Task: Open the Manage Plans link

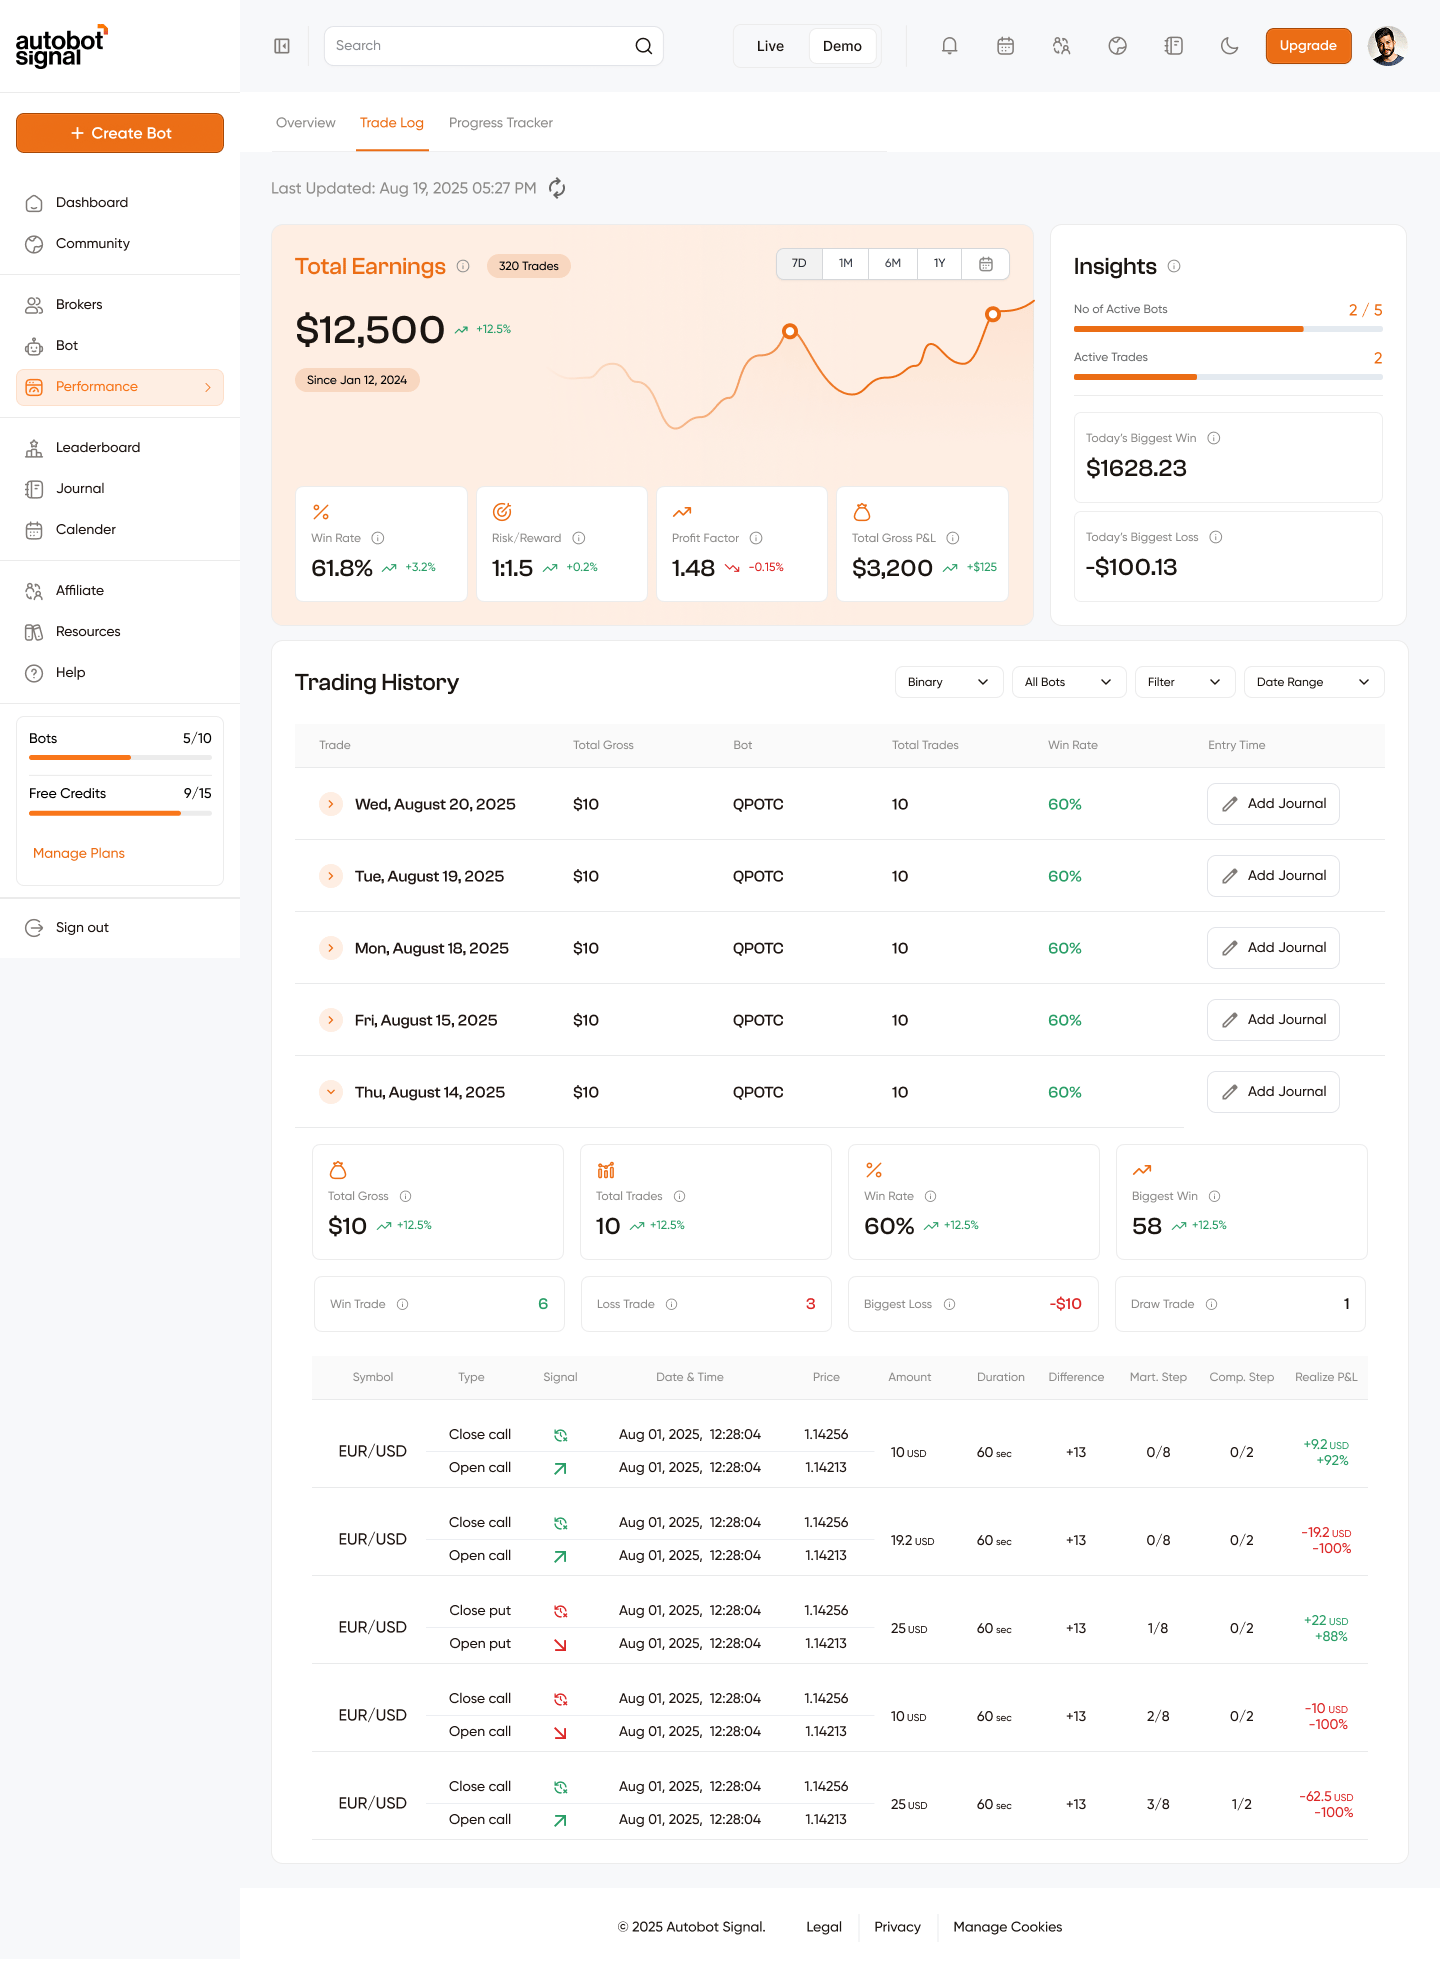Action: (x=79, y=853)
